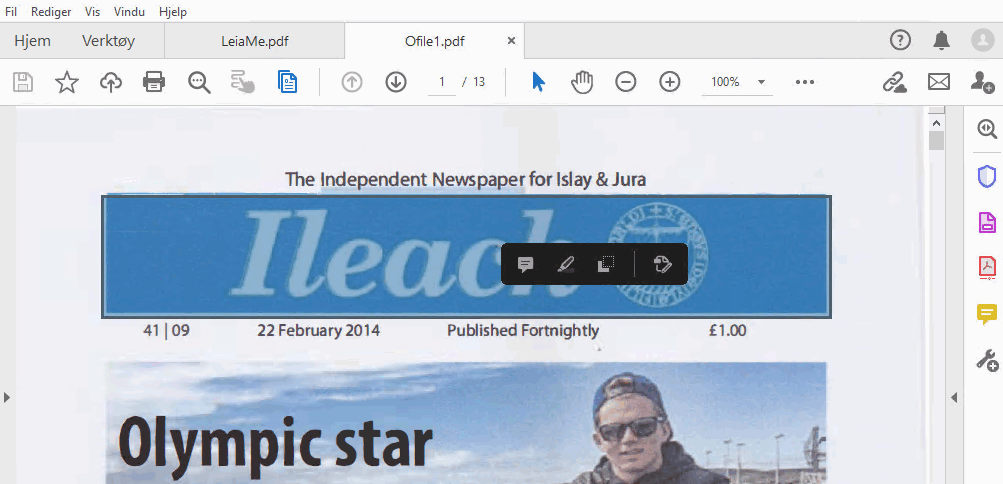1003x484 pixels.
Task: Share a link to the file
Action: [x=895, y=82]
